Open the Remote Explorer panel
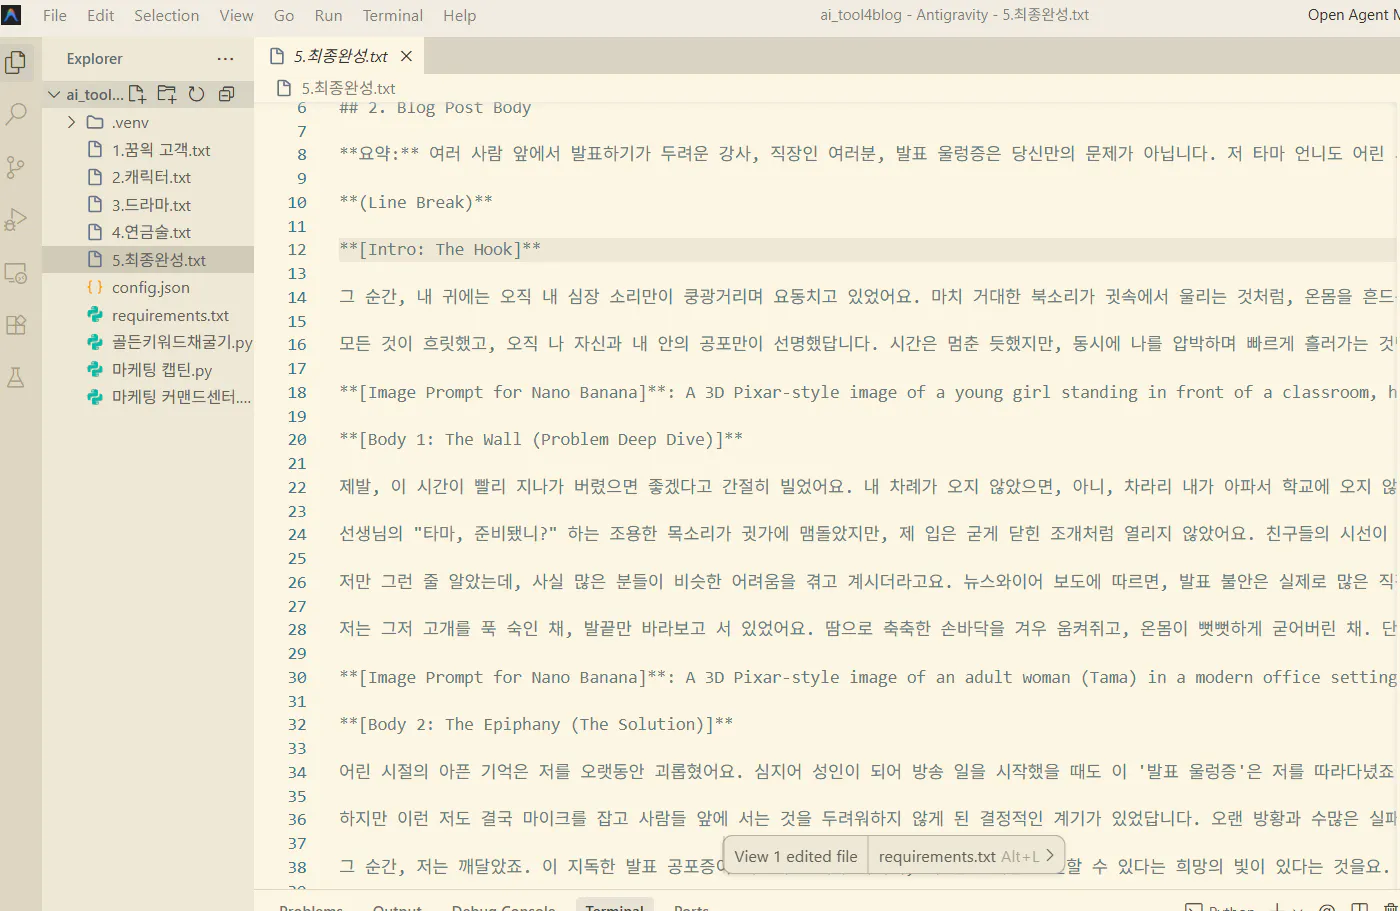The image size is (1400, 911). click(x=16, y=272)
